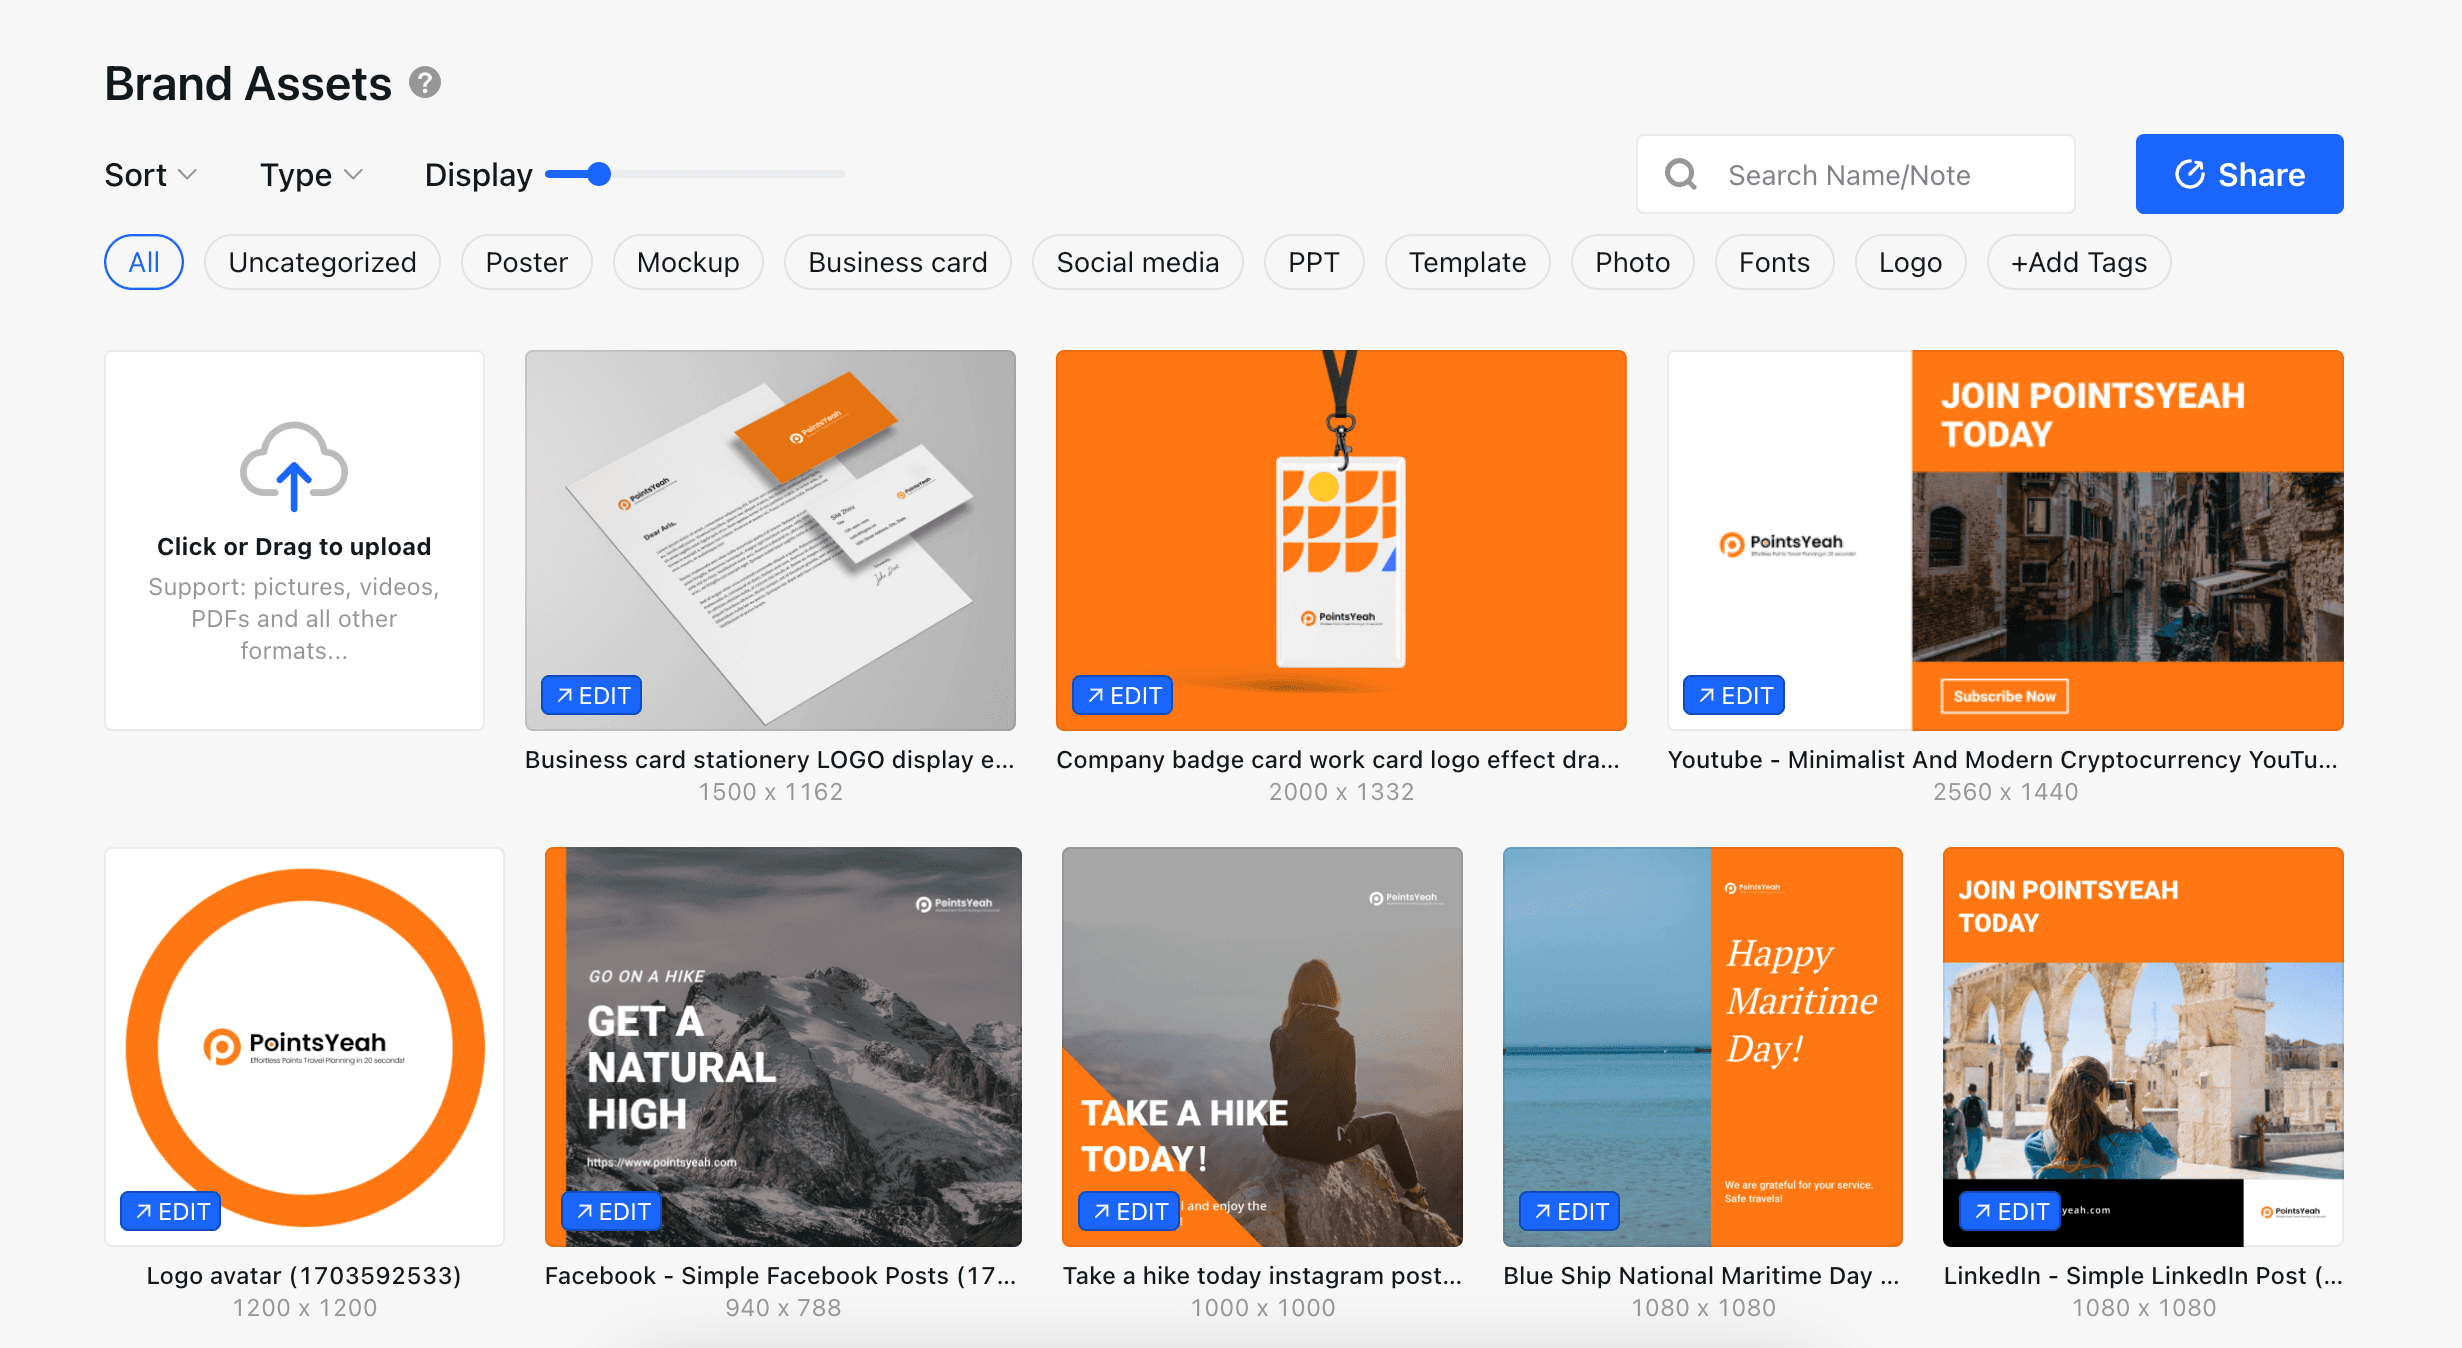Edit the Company badge card asset

tap(1123, 695)
